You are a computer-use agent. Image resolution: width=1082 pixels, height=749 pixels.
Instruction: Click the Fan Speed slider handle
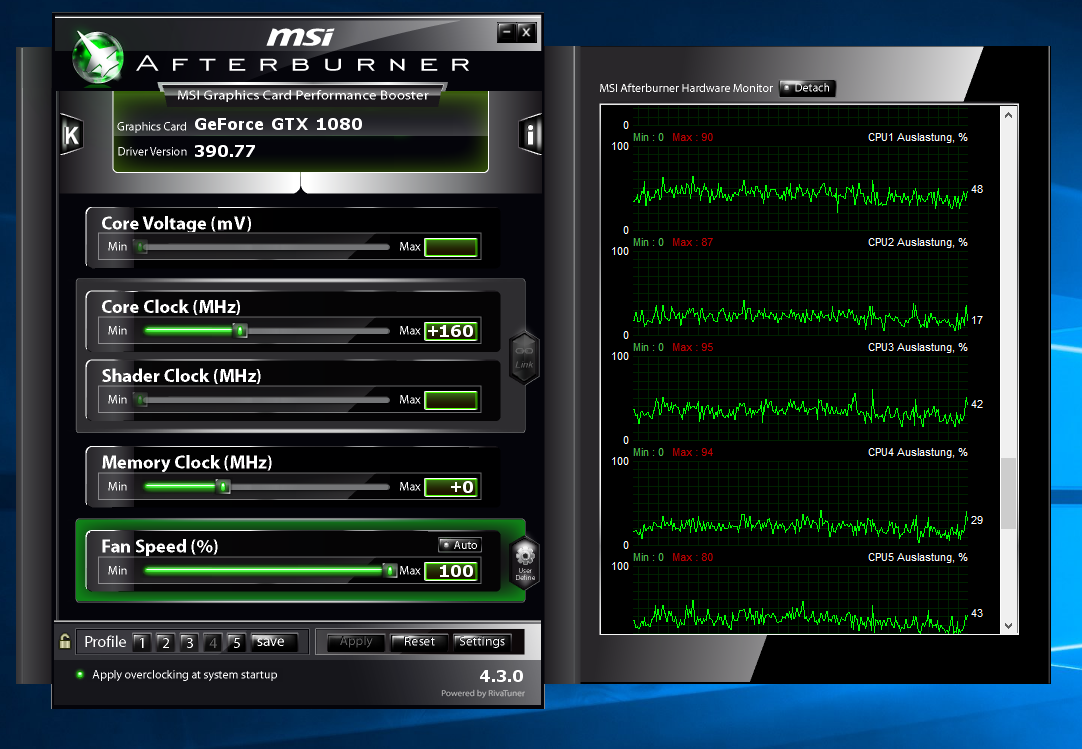[391, 570]
